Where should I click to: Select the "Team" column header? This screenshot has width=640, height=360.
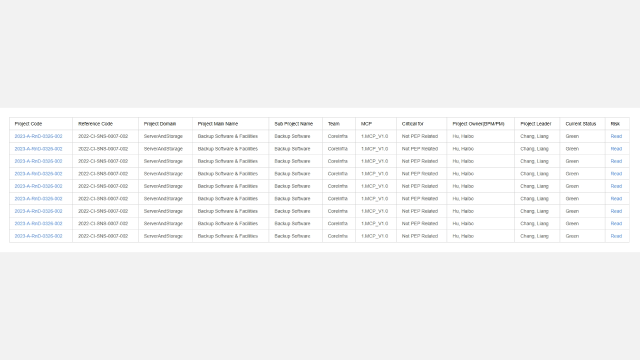point(339,124)
